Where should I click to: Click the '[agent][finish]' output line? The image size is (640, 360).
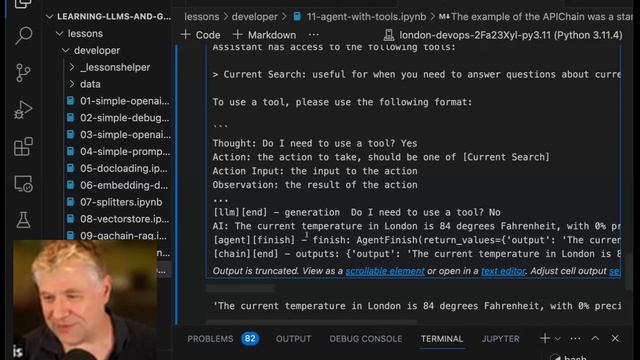(416, 240)
